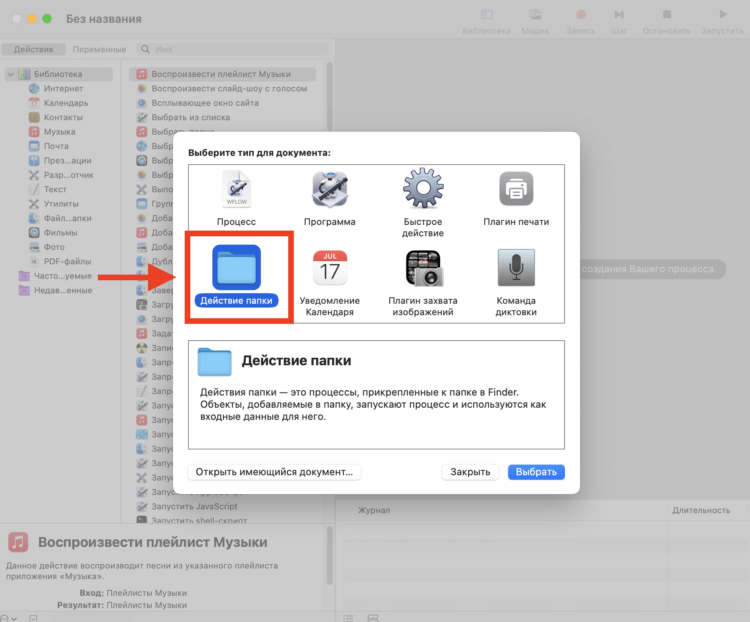Viewport: 750px width, 622px height.
Task: Select the Процесс workflow document type
Action: point(236,189)
